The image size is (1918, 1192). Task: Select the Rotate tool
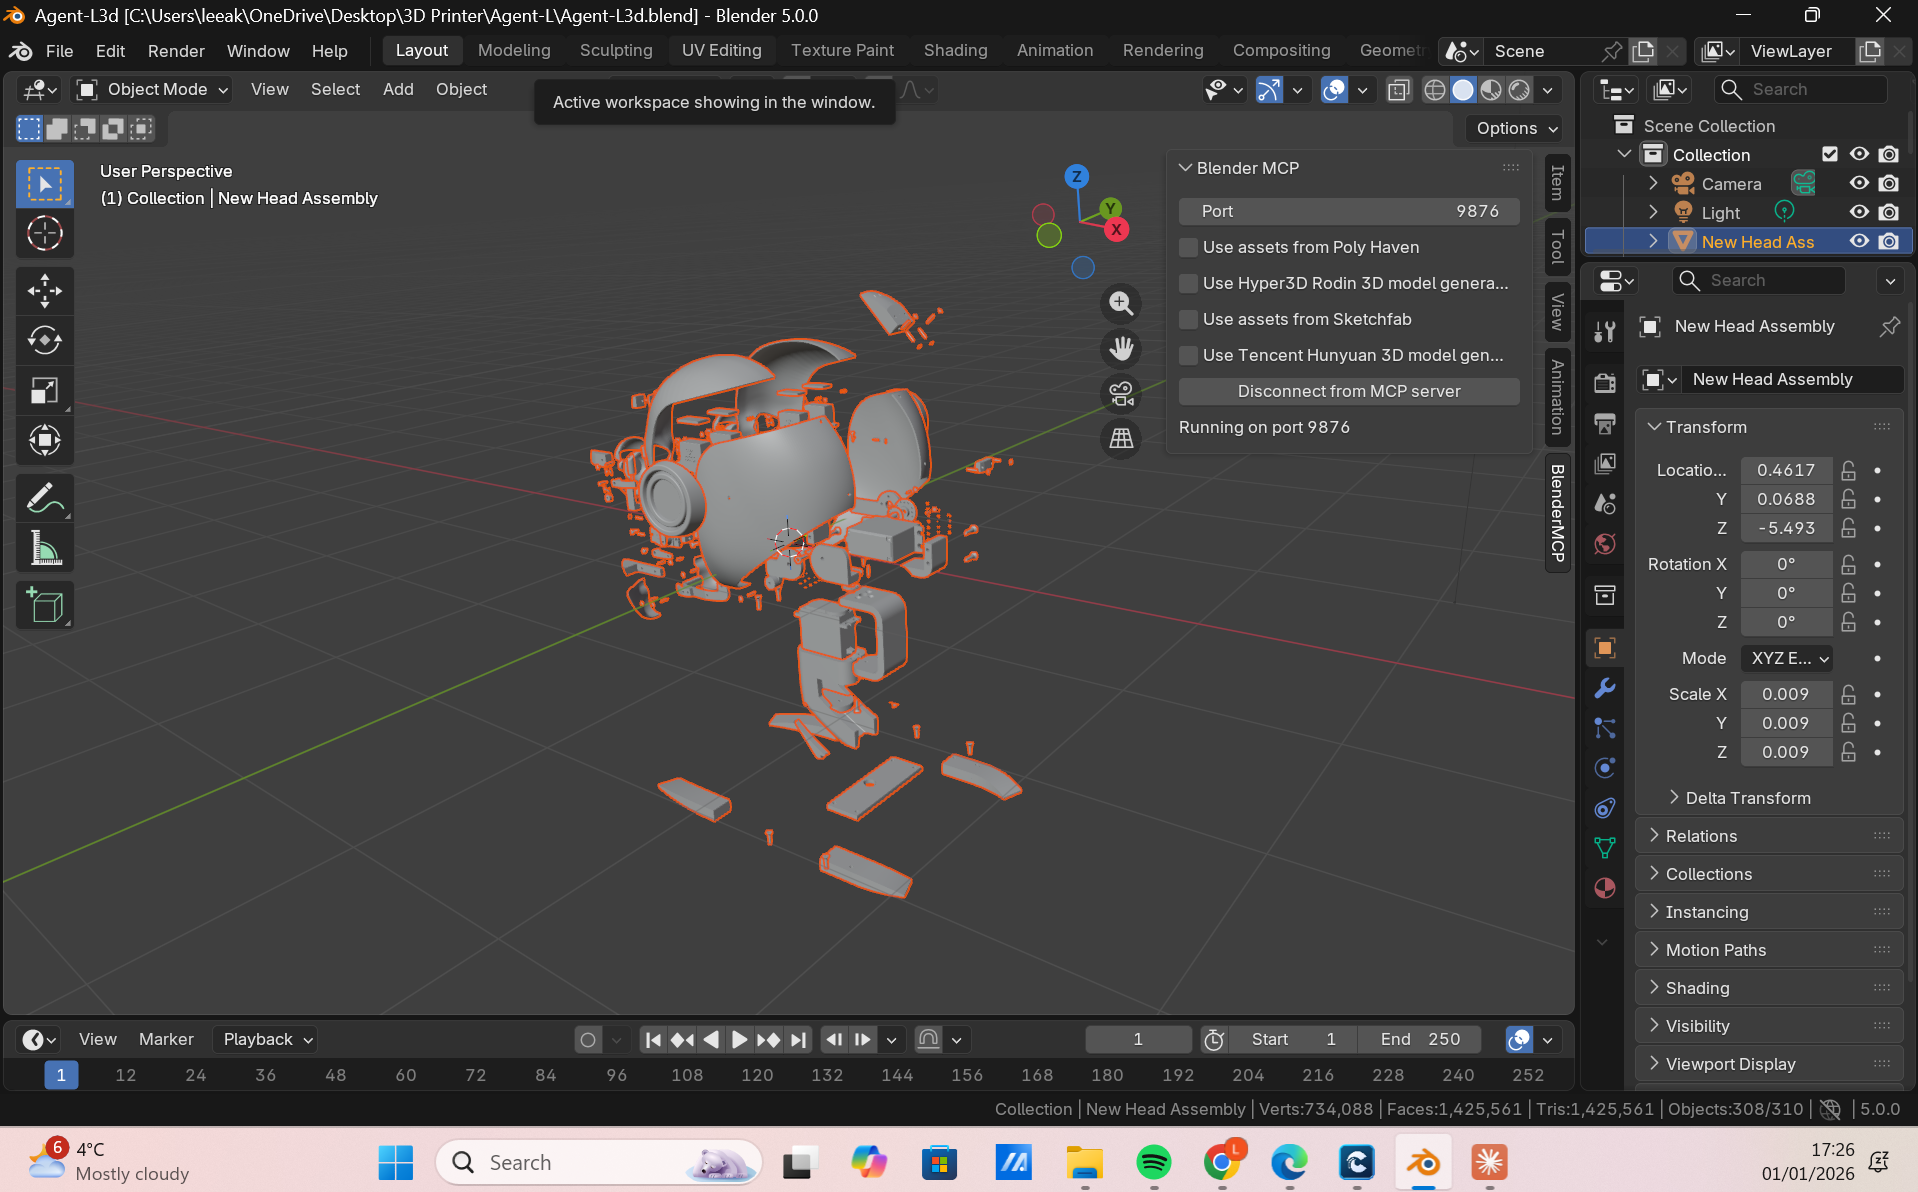(x=44, y=341)
